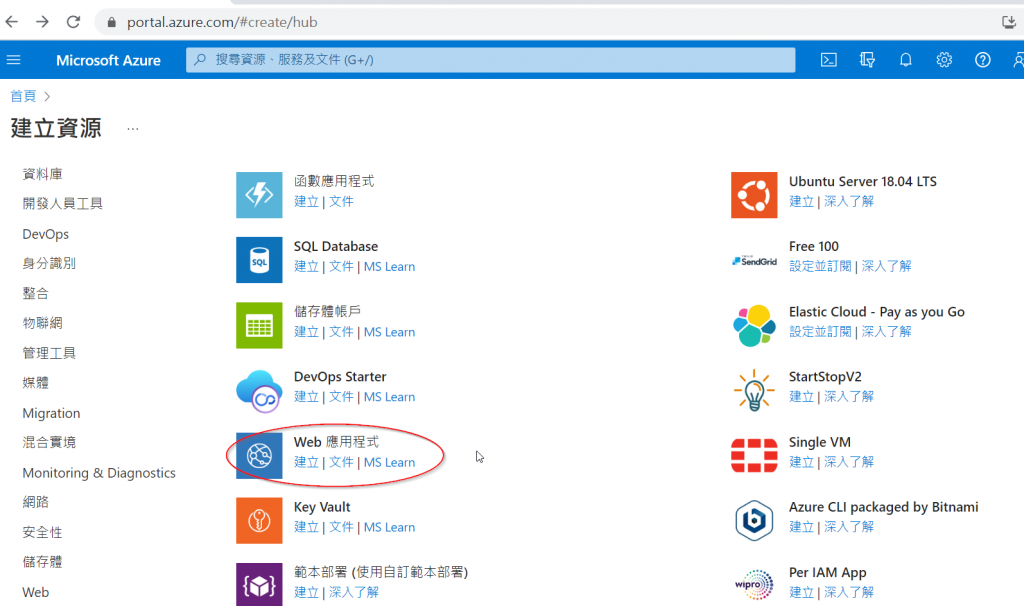Click the Web 應用程式 globe icon
The width and height of the screenshot is (1024, 606).
259,456
